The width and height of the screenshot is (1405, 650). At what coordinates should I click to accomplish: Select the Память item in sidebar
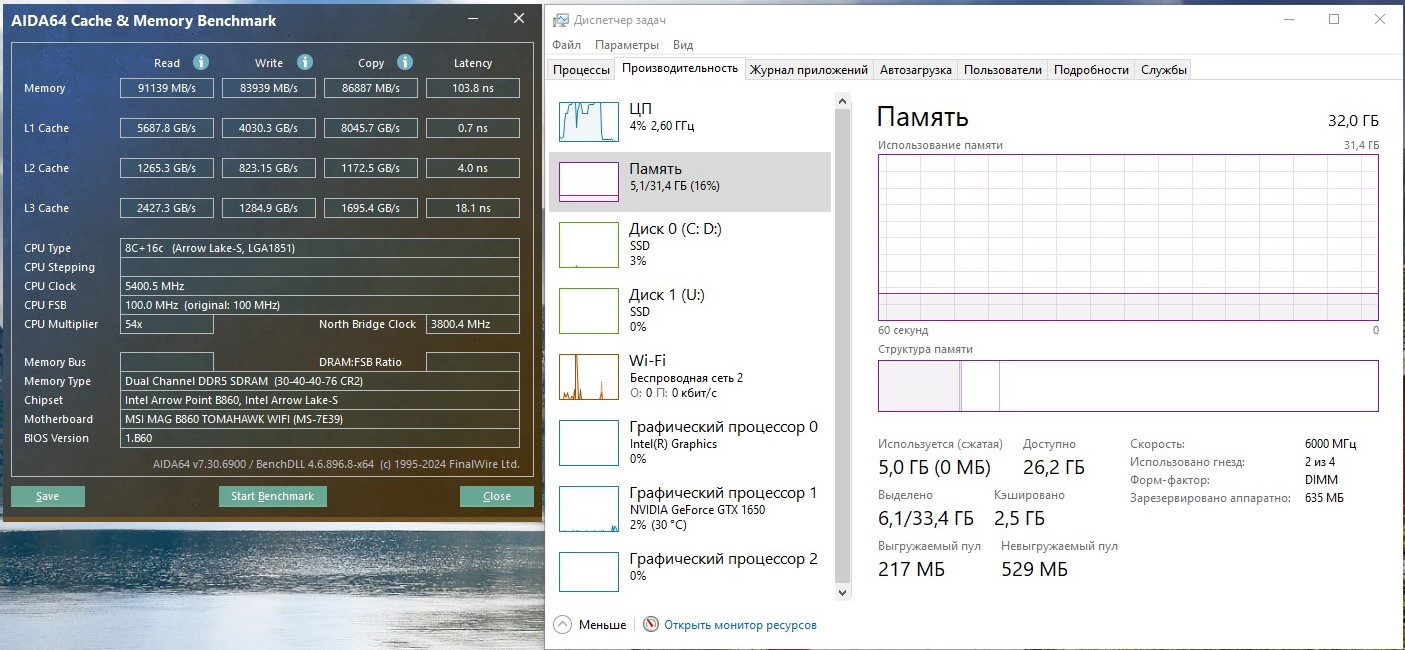690,182
